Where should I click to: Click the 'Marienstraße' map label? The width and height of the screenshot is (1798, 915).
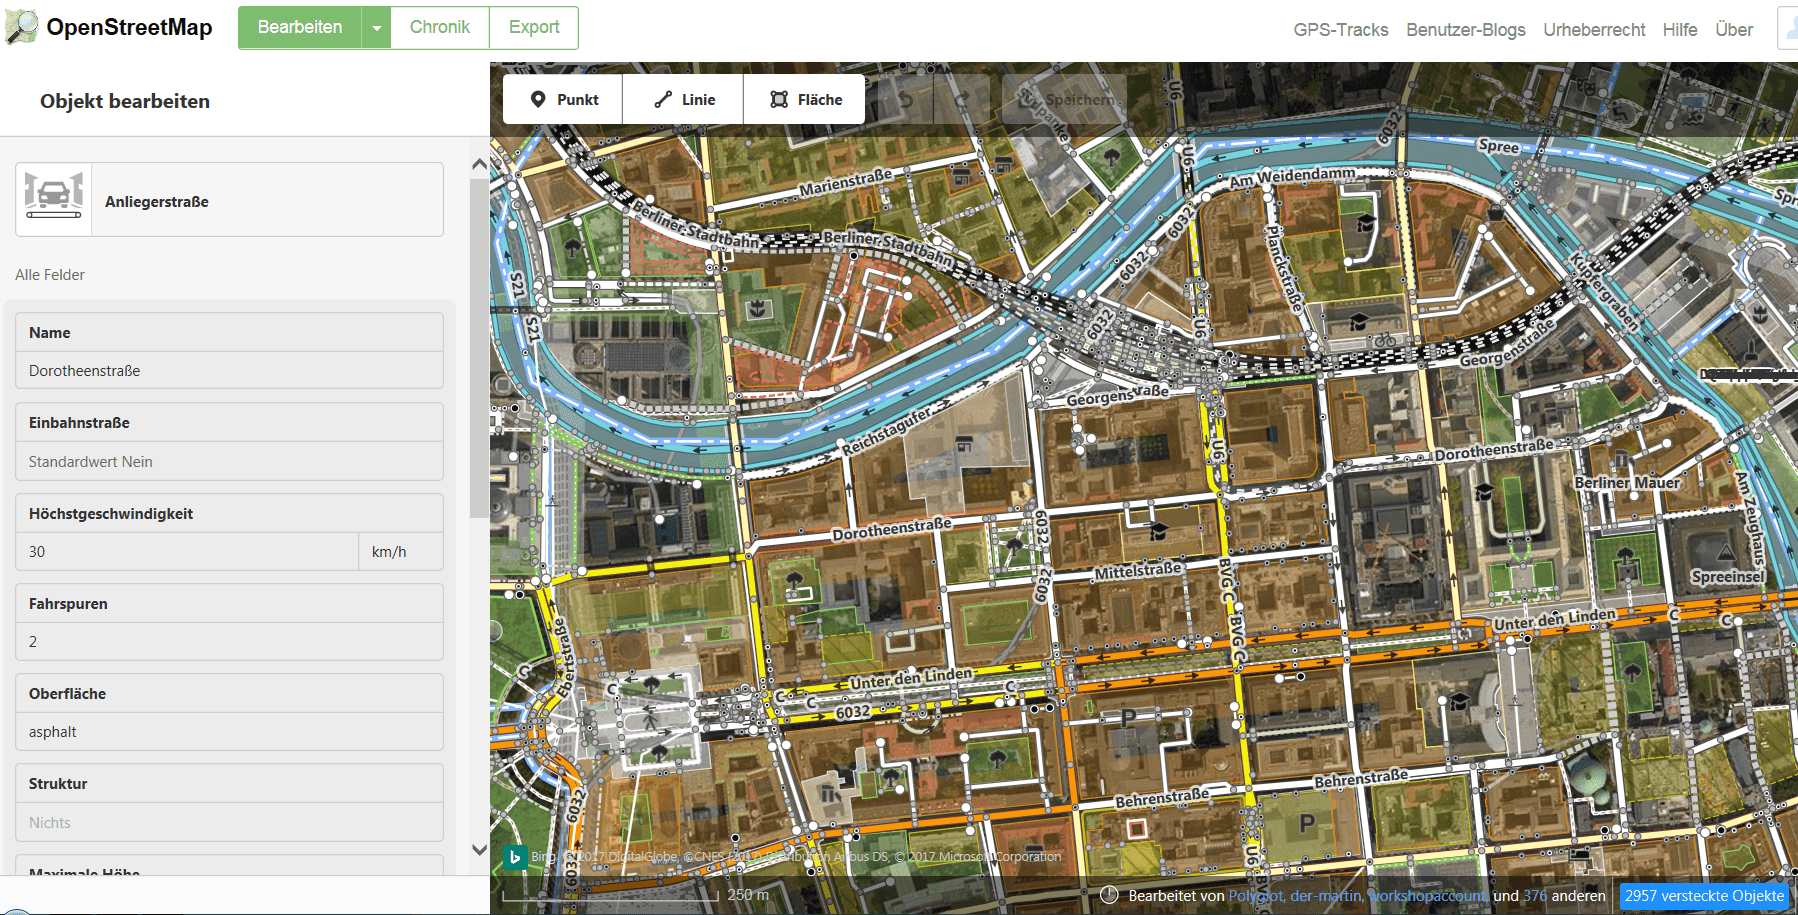point(845,182)
